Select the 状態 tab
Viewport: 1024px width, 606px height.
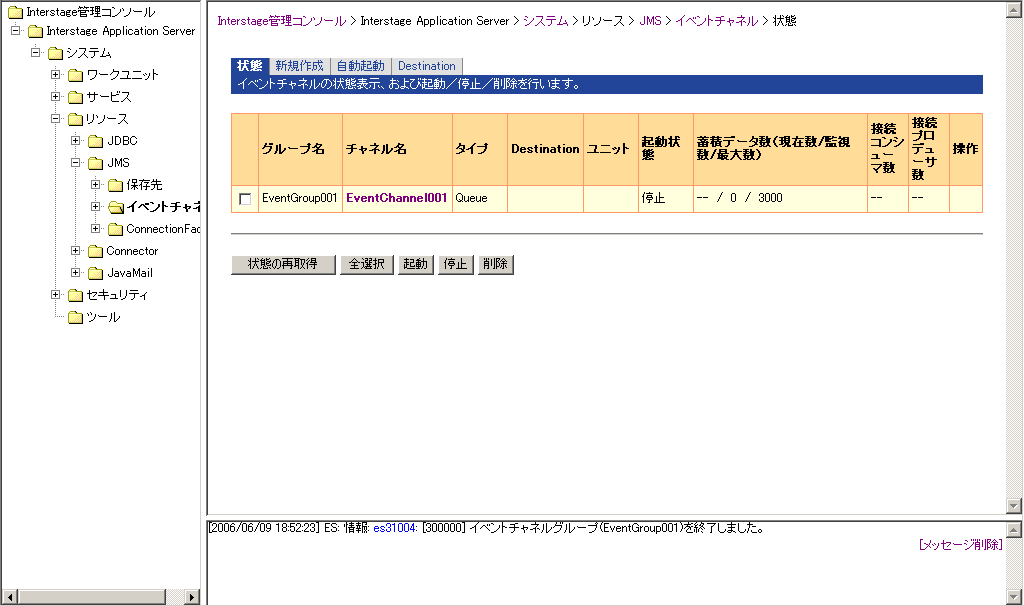pos(249,66)
